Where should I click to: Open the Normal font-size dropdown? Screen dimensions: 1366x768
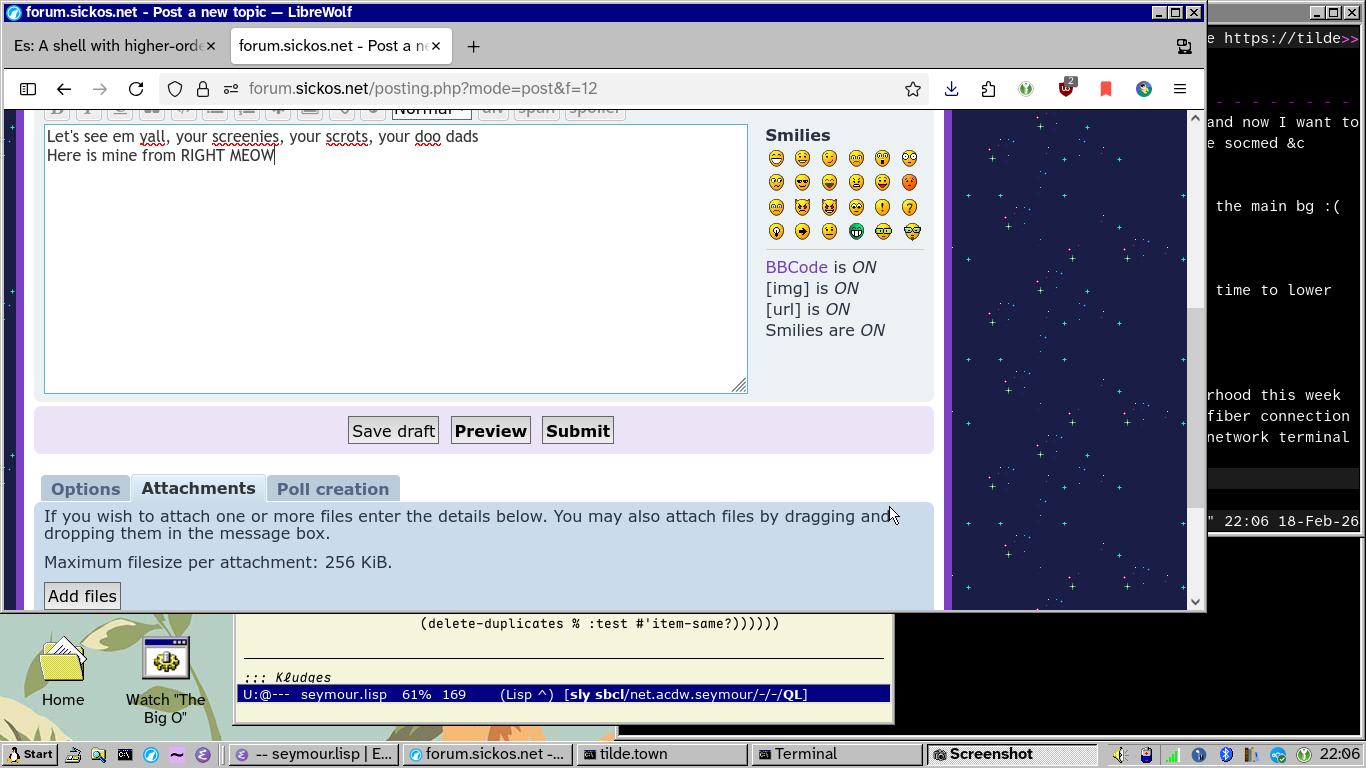430,108
